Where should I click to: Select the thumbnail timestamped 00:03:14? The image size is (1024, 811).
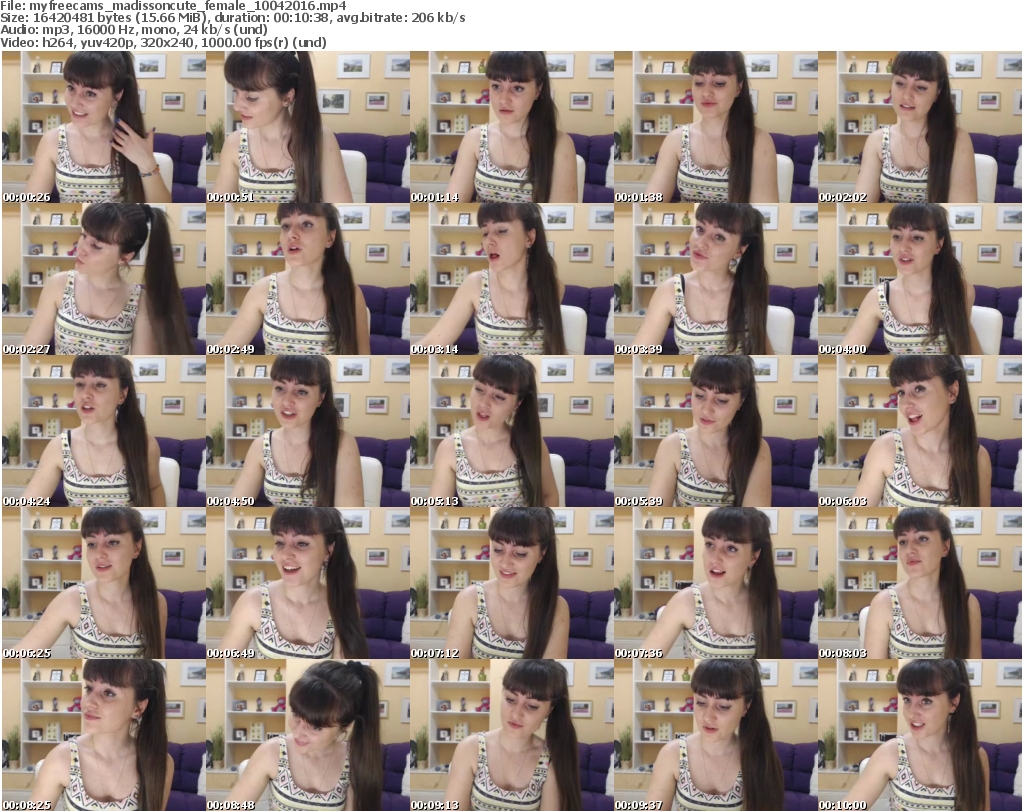coord(511,279)
